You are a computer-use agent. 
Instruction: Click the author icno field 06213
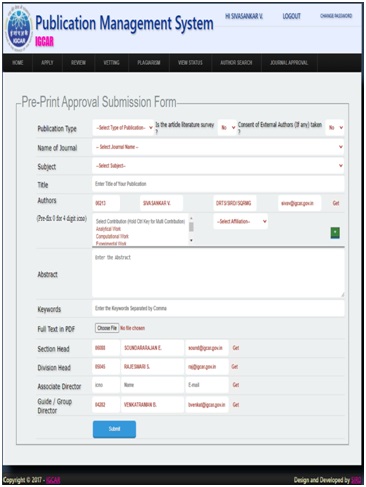tap(106, 203)
